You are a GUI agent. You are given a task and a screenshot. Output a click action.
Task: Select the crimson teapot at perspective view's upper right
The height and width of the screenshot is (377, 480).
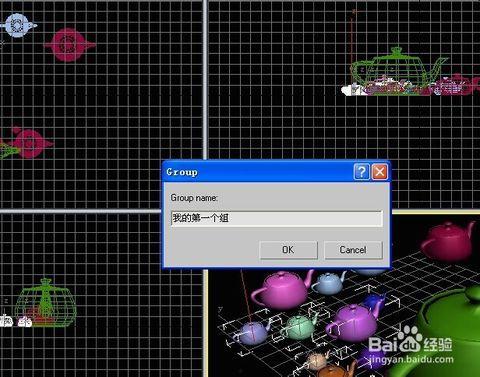pos(448,241)
